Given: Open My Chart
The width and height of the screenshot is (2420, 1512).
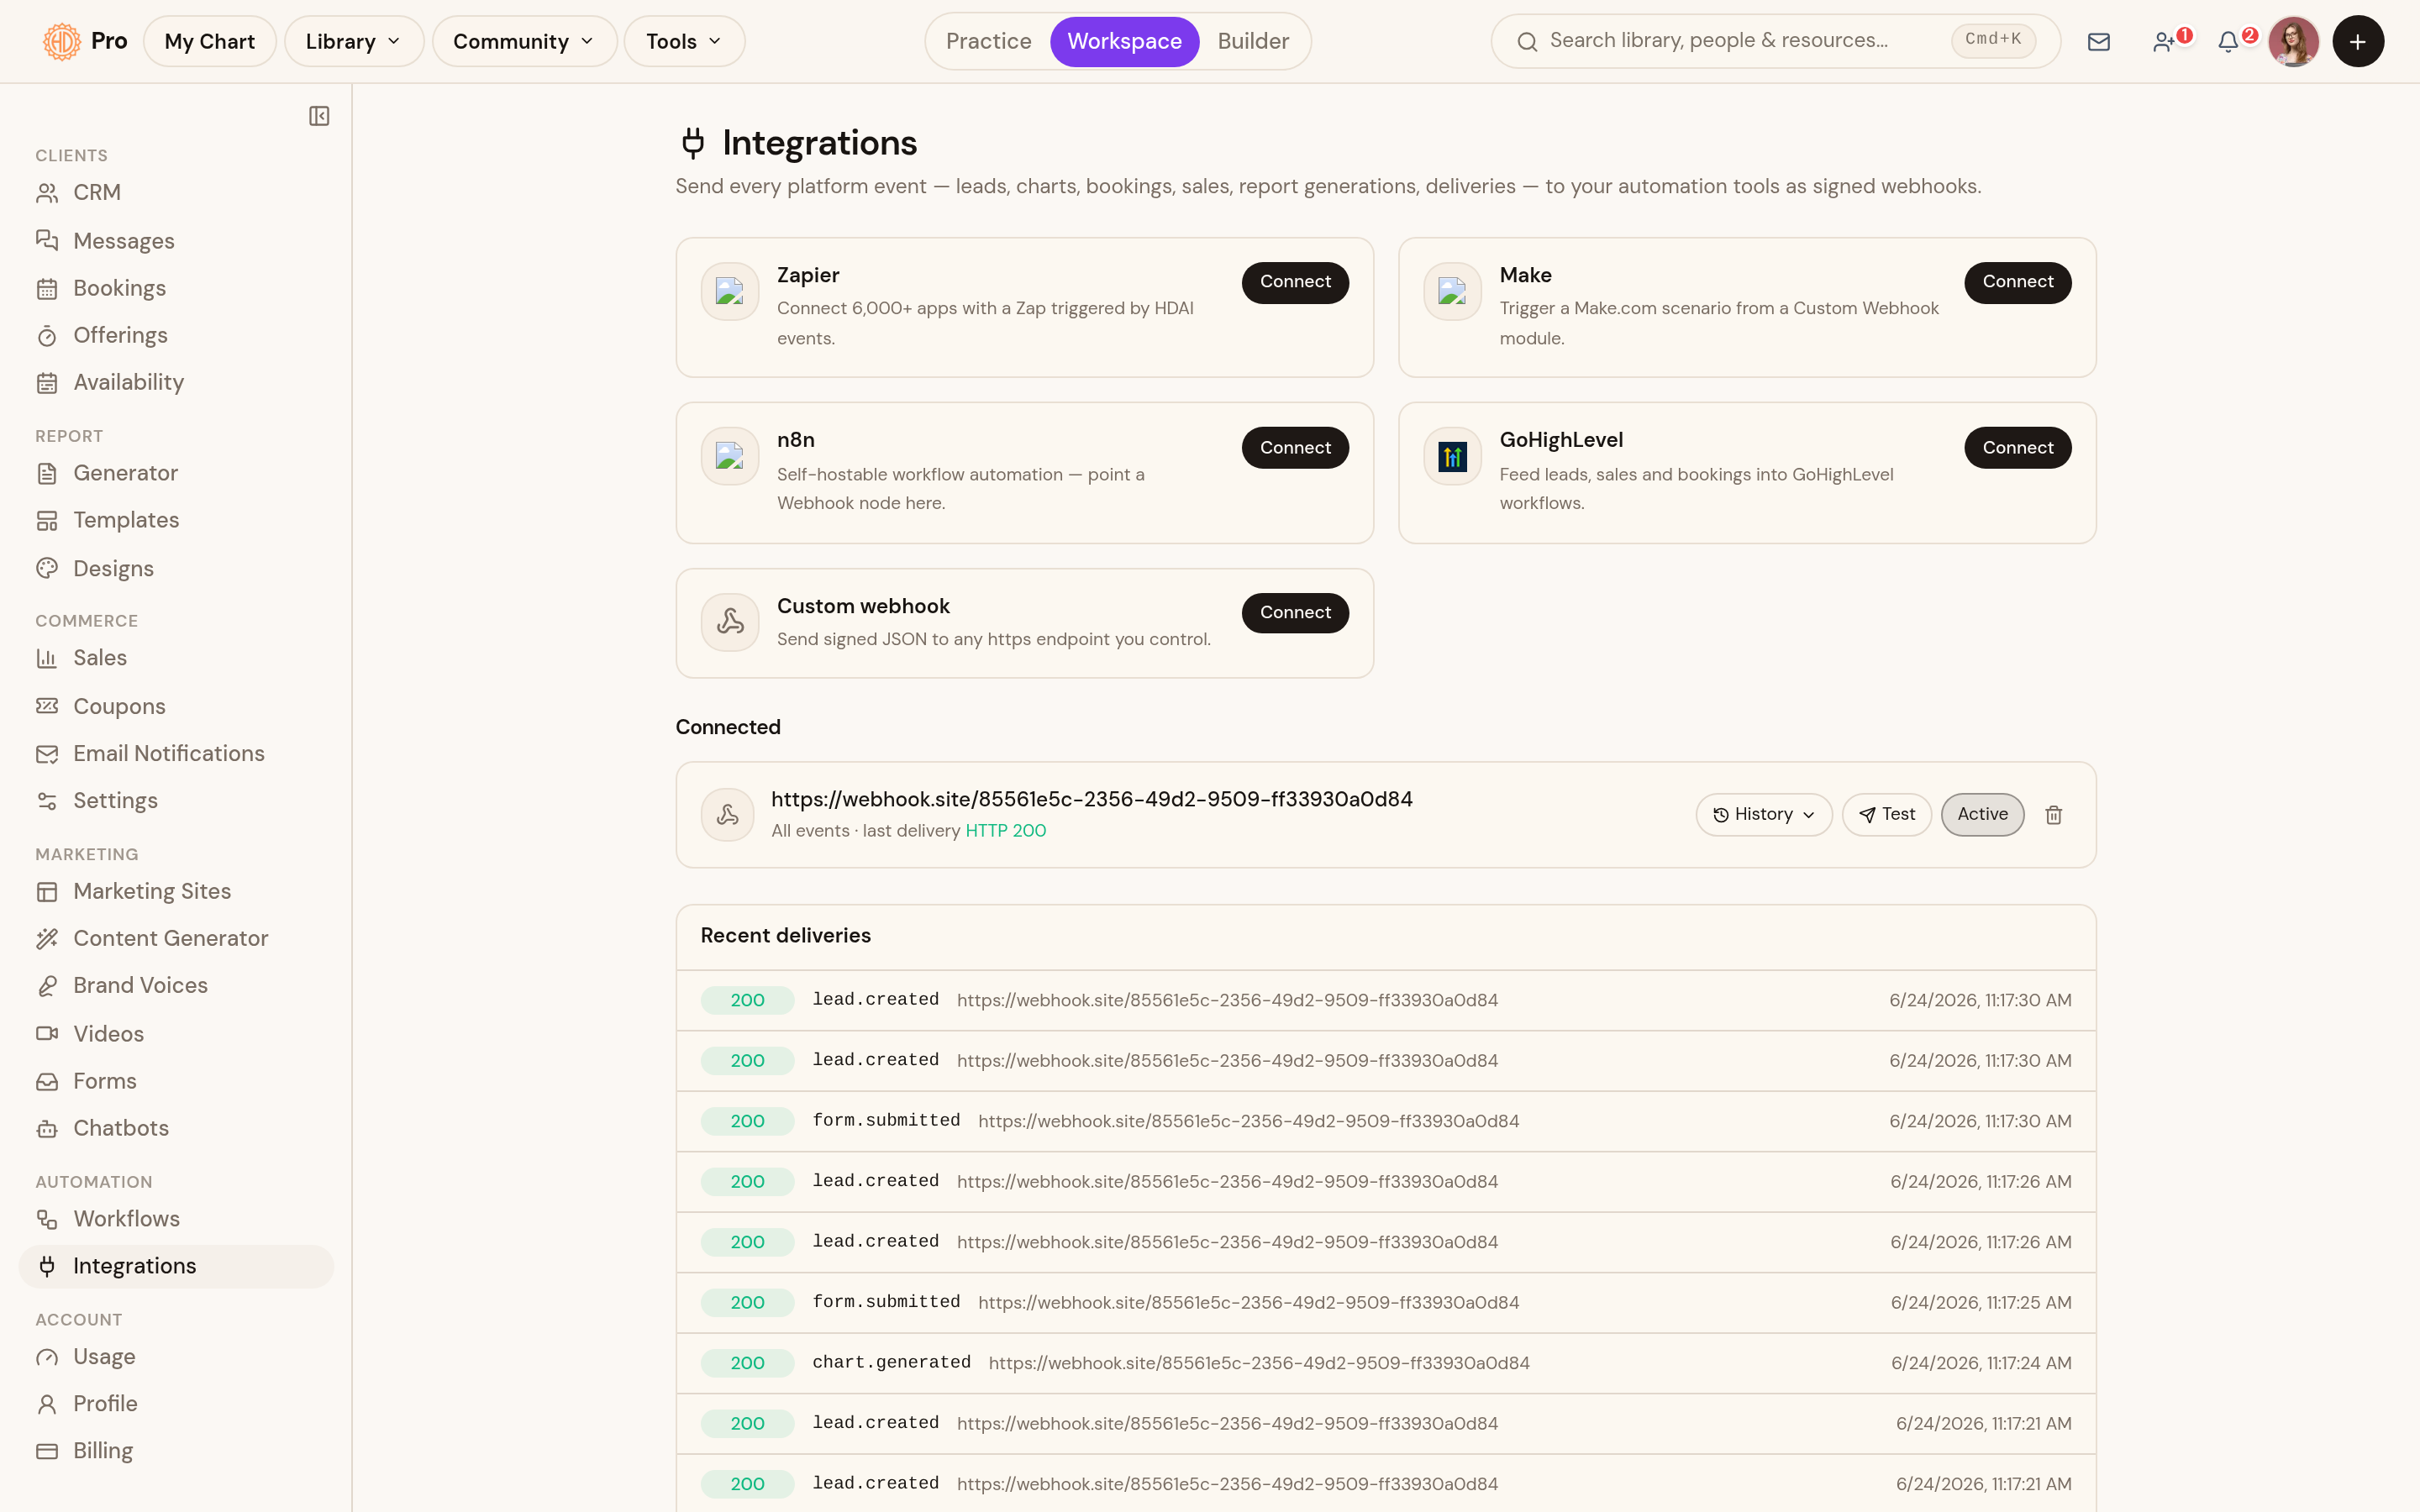Looking at the screenshot, I should coord(209,41).
